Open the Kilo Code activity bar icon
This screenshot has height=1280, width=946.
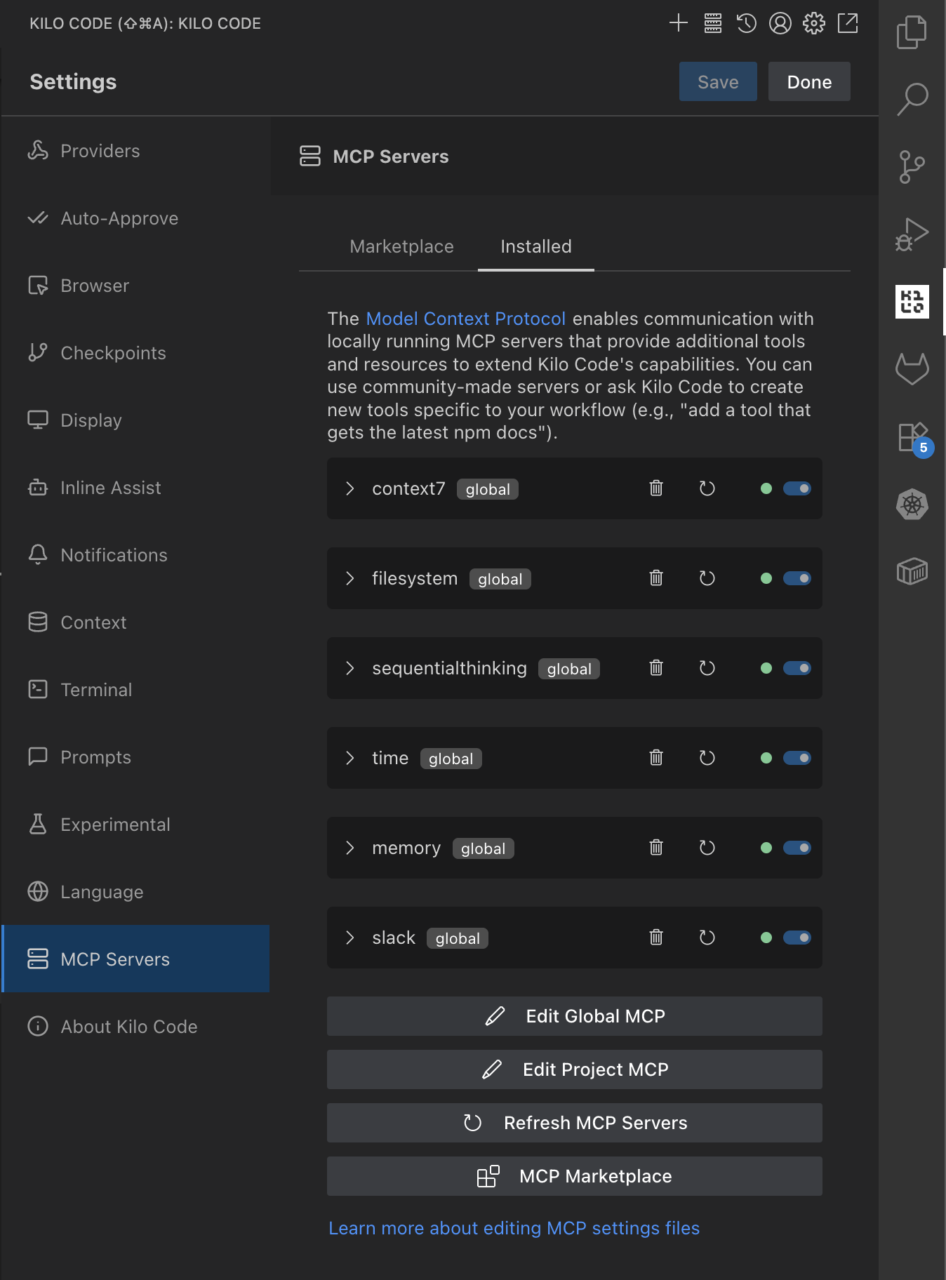[x=911, y=301]
